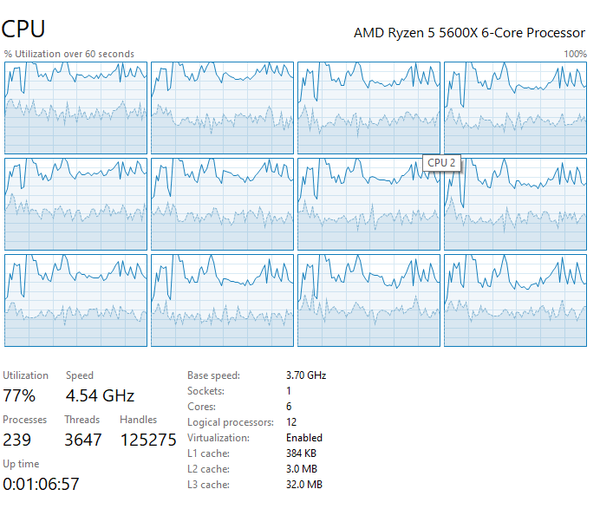Screen dimensions: 600x509
Task: Click the large CPU heading
Action: [23, 30]
